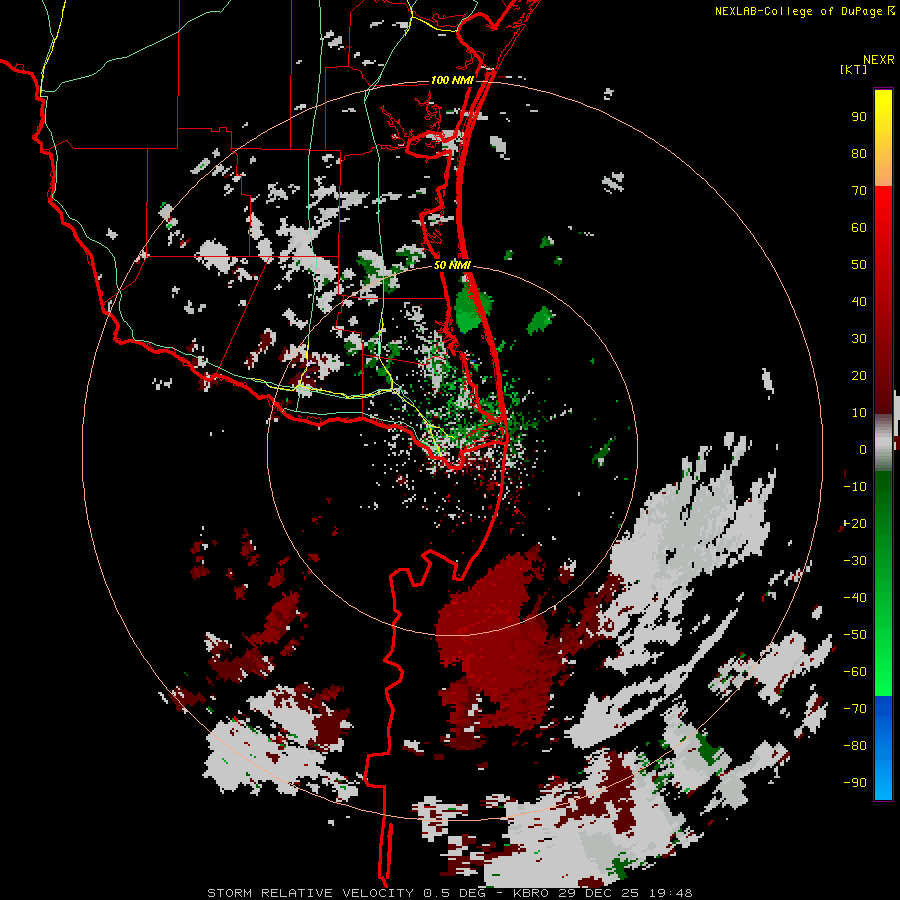Click the 40 value on the velocity scale
900x900 pixels.
point(859,301)
